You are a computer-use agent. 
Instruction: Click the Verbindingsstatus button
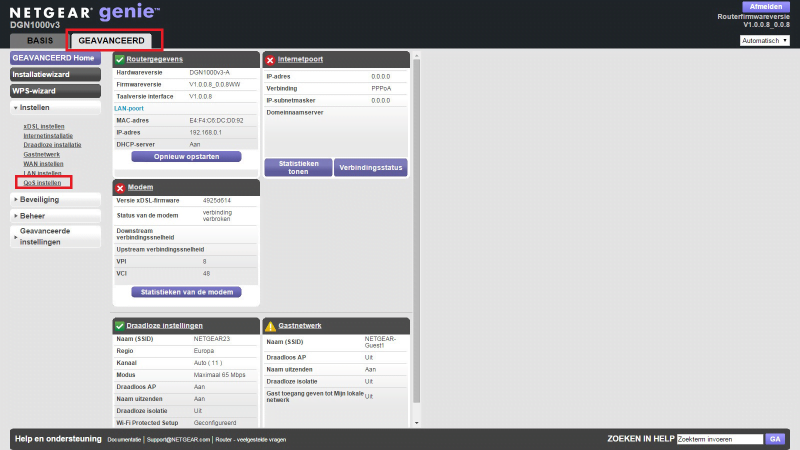pos(370,167)
